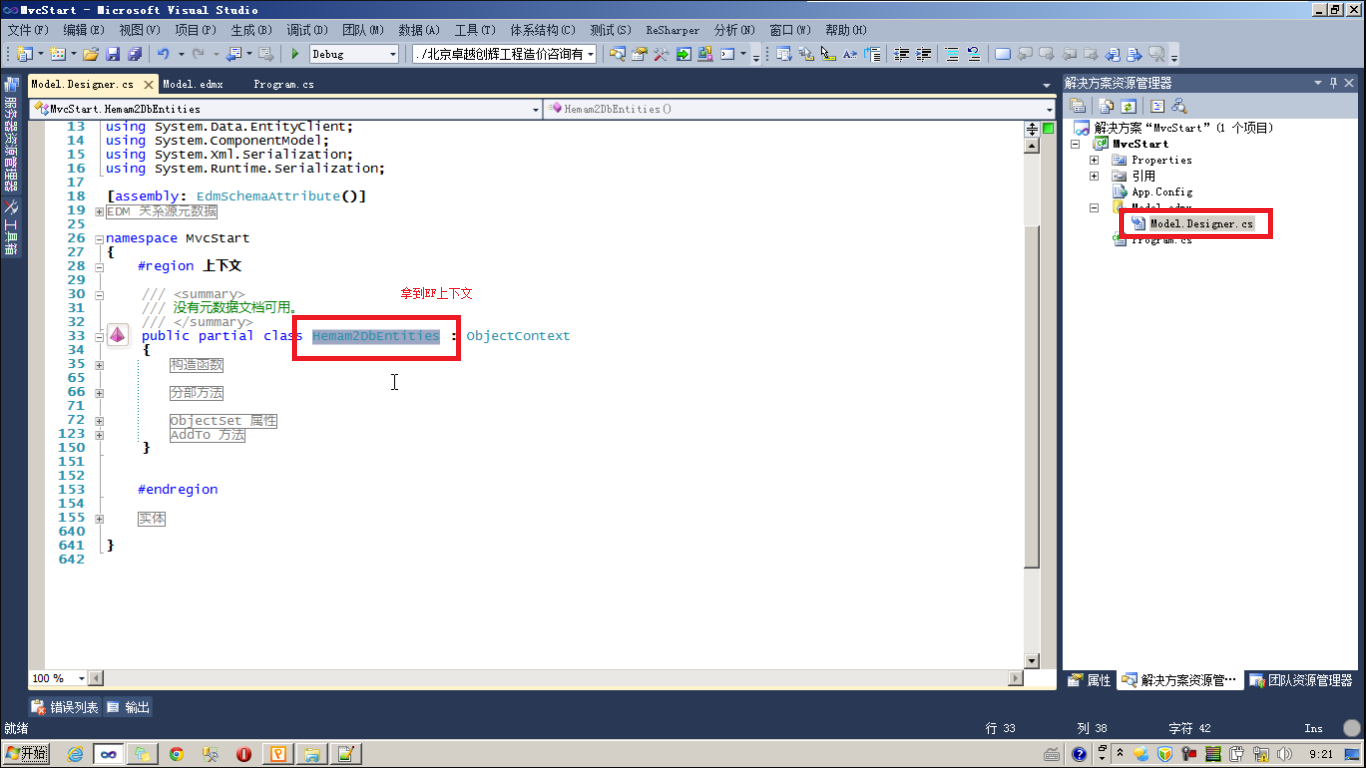Open Toolbox side tab
Screen dimensions: 1366x768
(10, 228)
